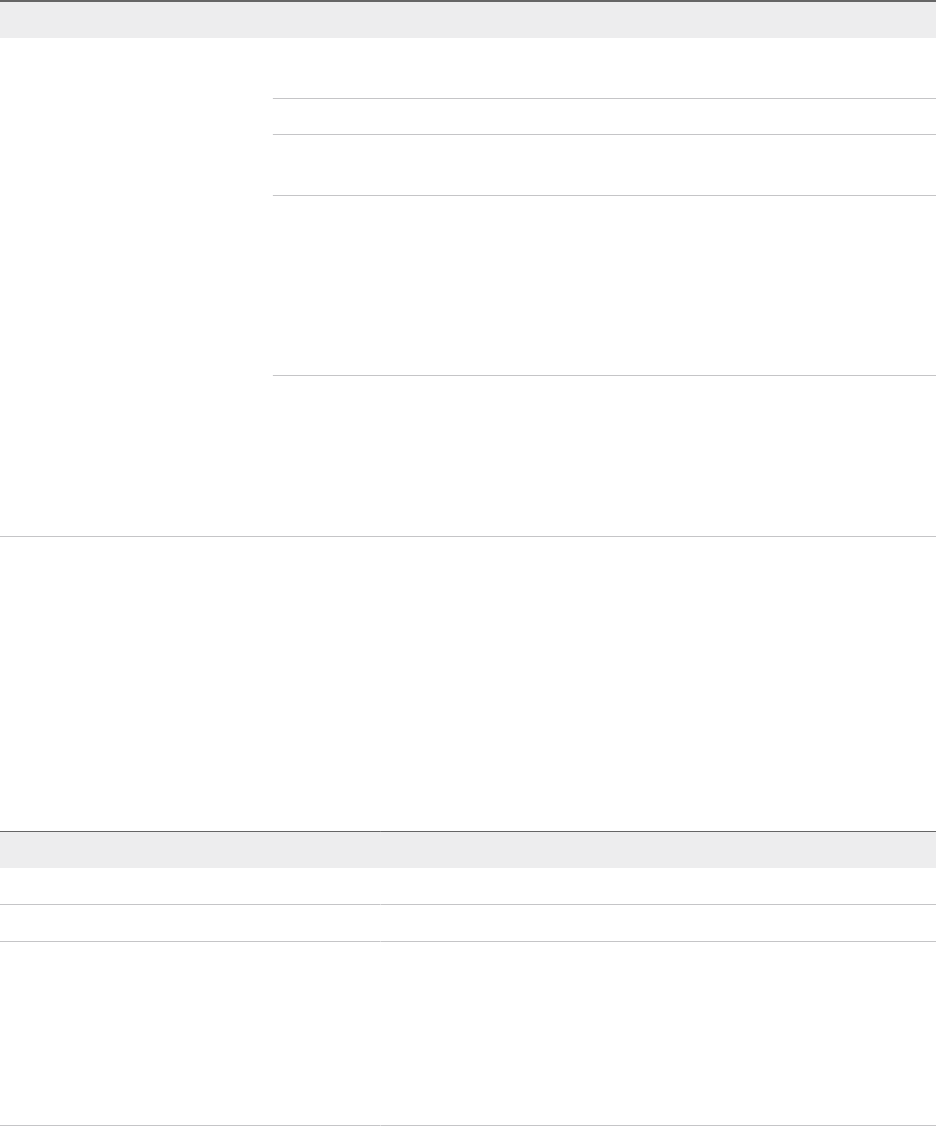Click the gray header bar of the upper table
The image size is (936, 1126).
pos(468,20)
